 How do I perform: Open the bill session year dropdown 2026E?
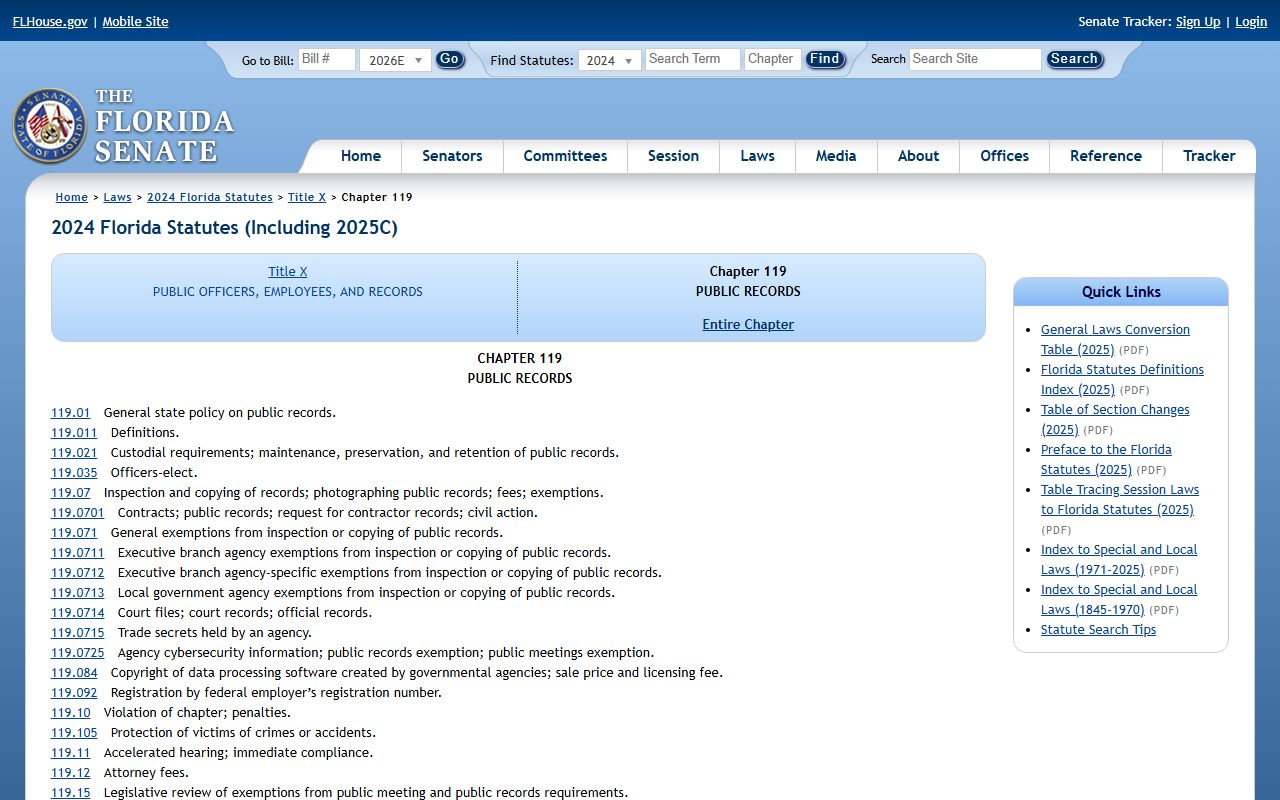click(x=395, y=60)
